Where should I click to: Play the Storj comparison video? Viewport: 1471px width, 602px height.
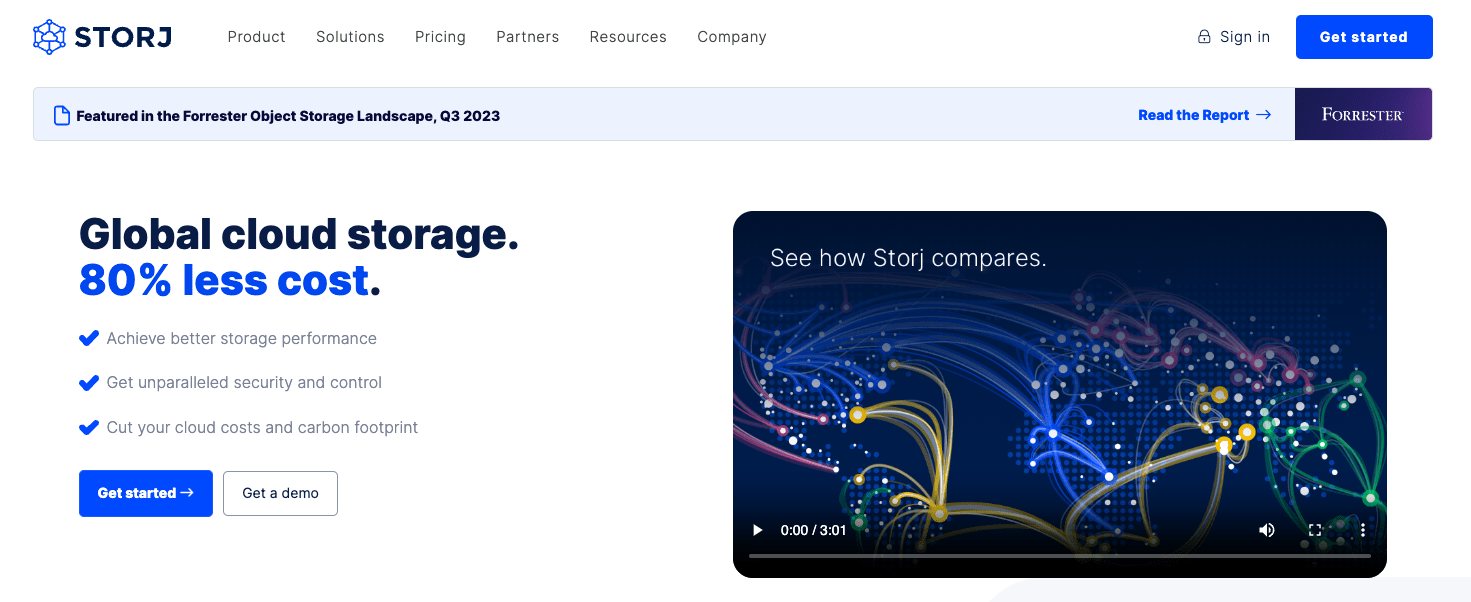point(757,530)
